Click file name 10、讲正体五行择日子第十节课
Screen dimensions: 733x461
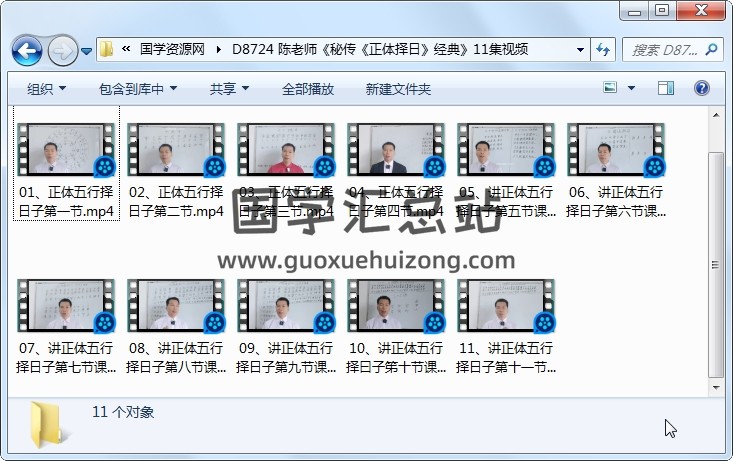(x=395, y=358)
